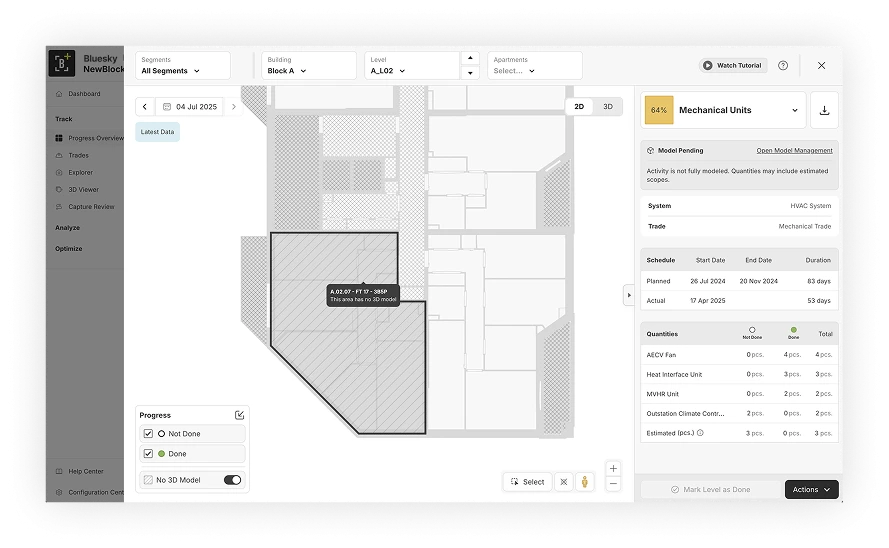Open the 04 Jul 2025 date picker
The width and height of the screenshot is (889, 548).
click(x=189, y=107)
